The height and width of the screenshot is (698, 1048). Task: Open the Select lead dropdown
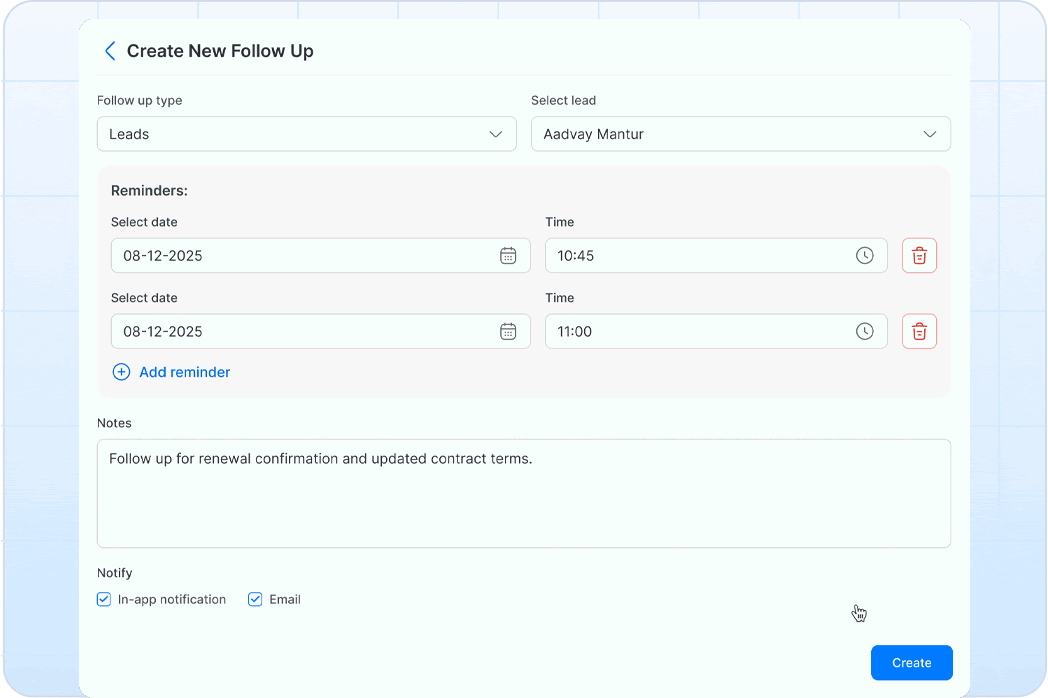click(x=741, y=134)
